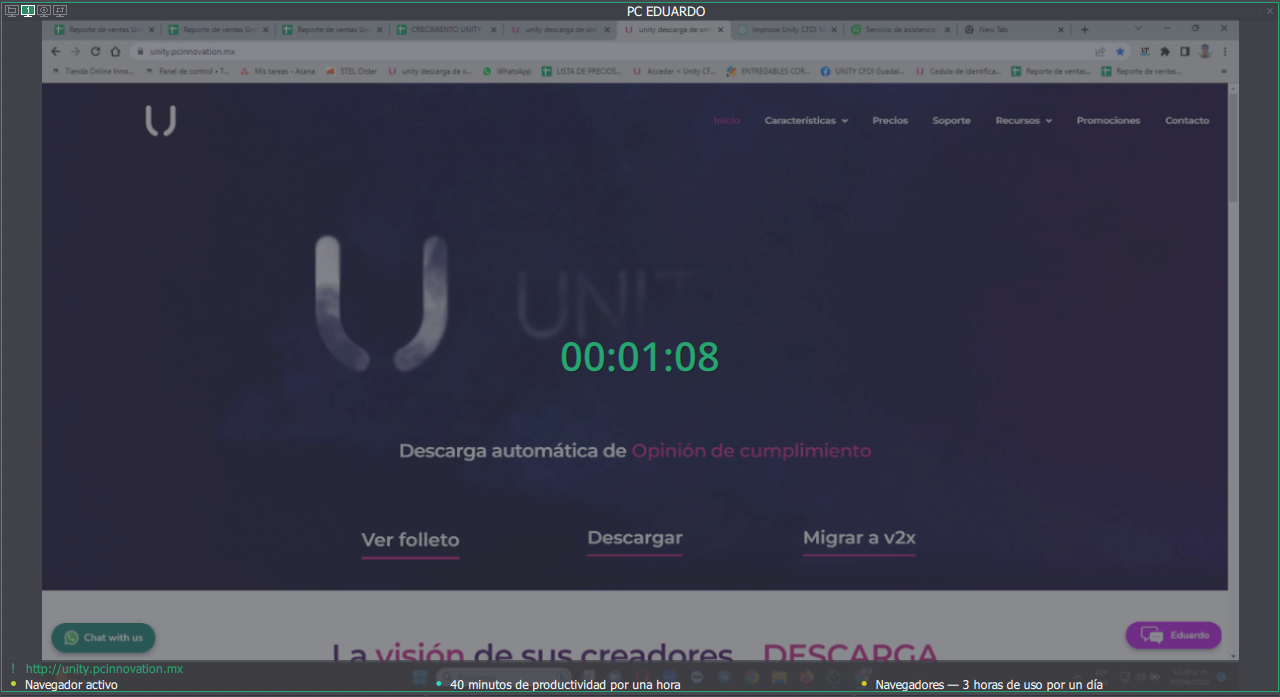The width and height of the screenshot is (1280, 697).
Task: Click the screen switch arrows icon
Action: point(60,10)
